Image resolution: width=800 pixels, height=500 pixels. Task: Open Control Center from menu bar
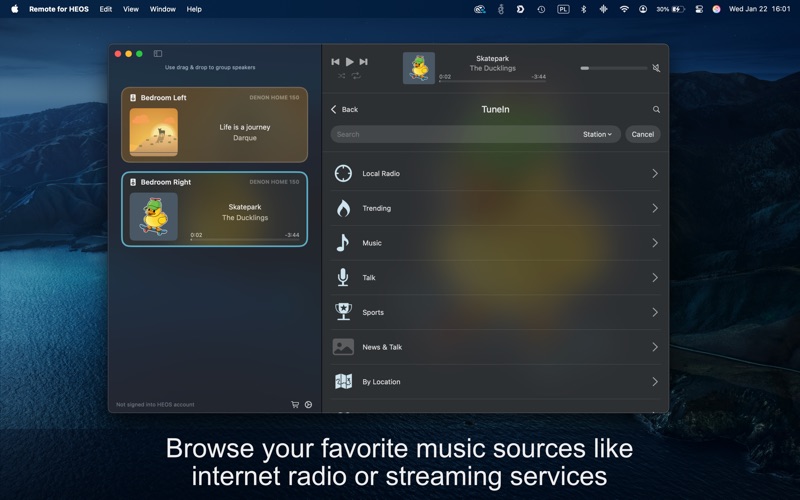699,9
